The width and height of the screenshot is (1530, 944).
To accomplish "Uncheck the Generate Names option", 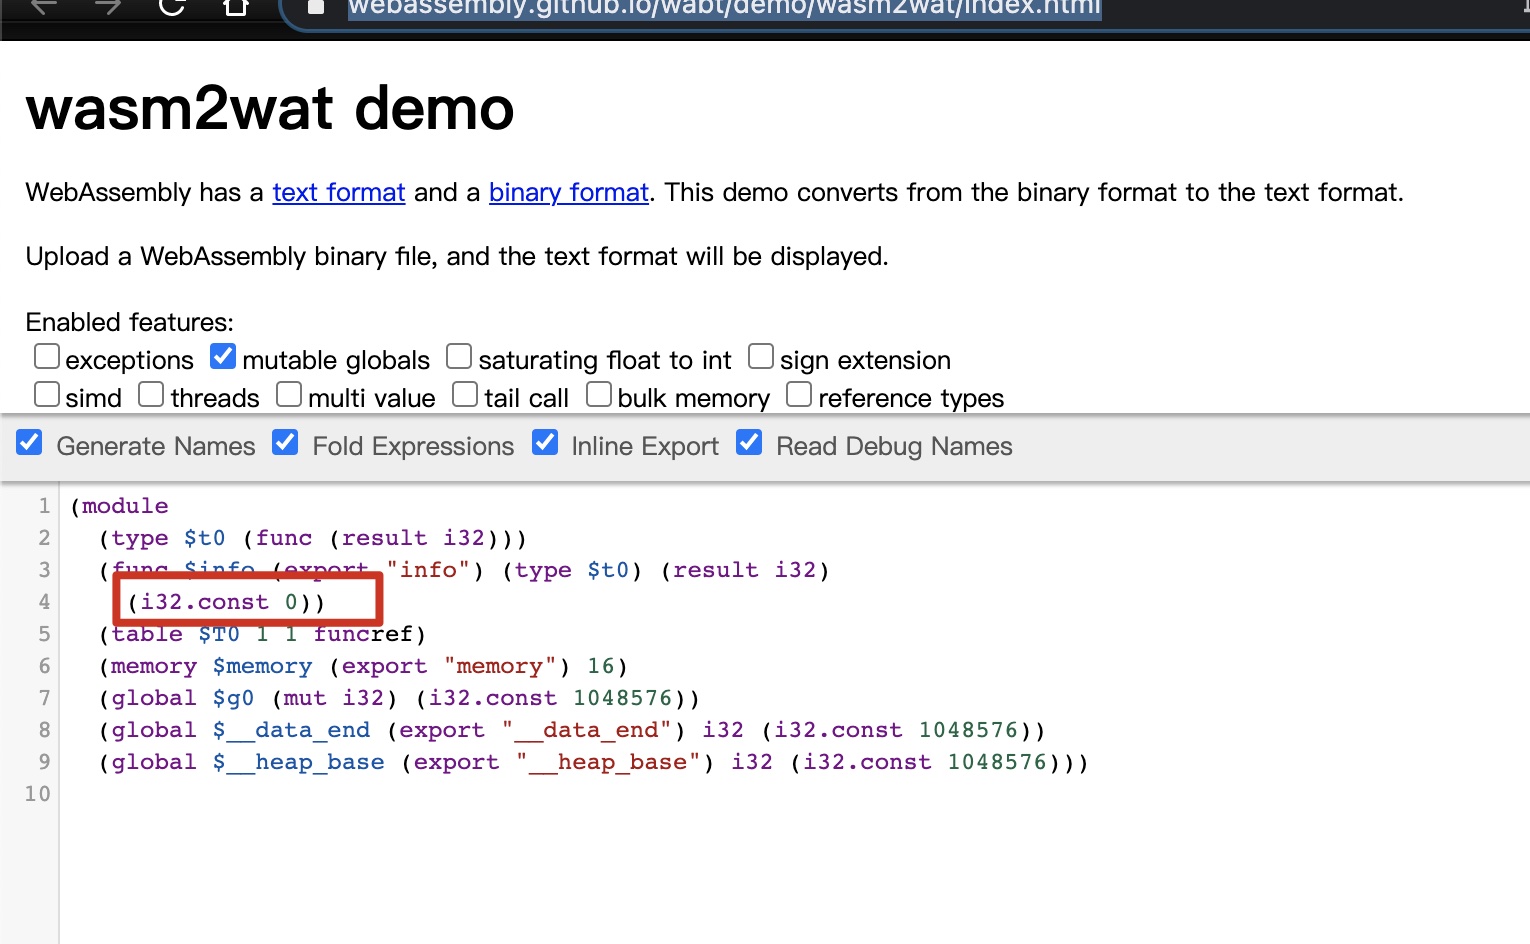I will 30,442.
